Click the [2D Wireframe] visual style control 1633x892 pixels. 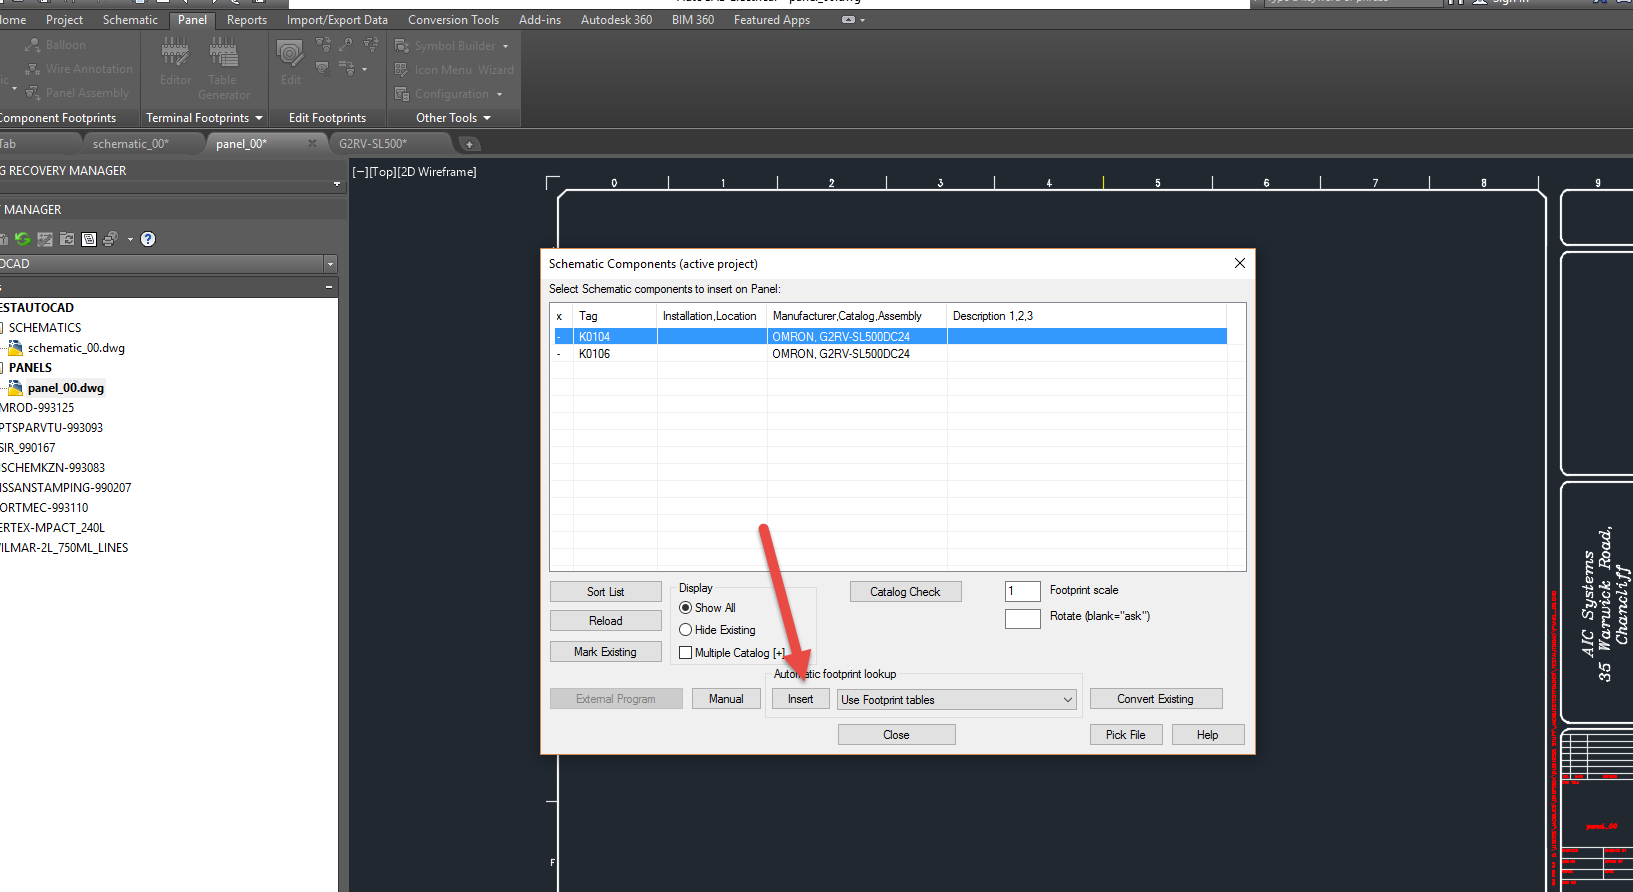437,172
